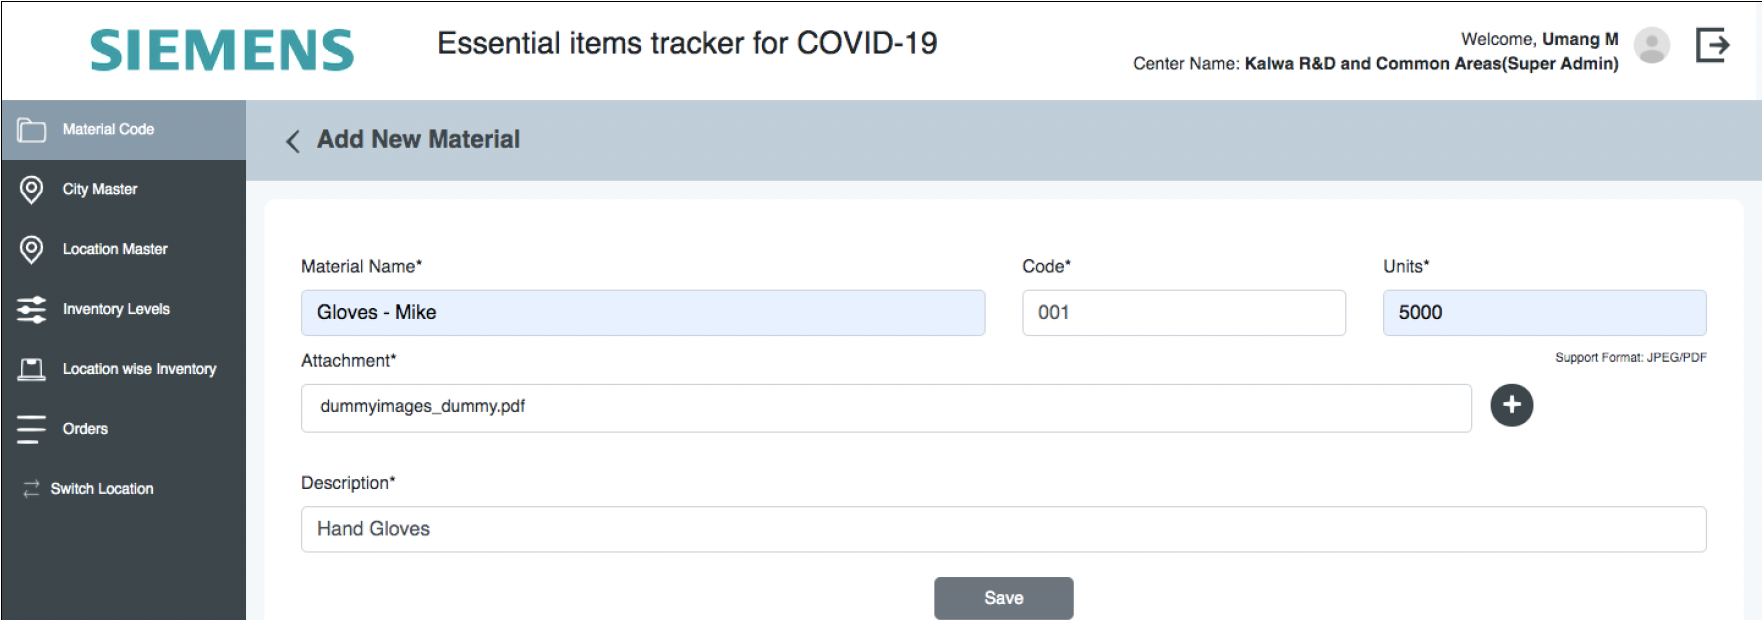Click the Orders list icon
The height and width of the screenshot is (620, 1762).
tap(32, 429)
